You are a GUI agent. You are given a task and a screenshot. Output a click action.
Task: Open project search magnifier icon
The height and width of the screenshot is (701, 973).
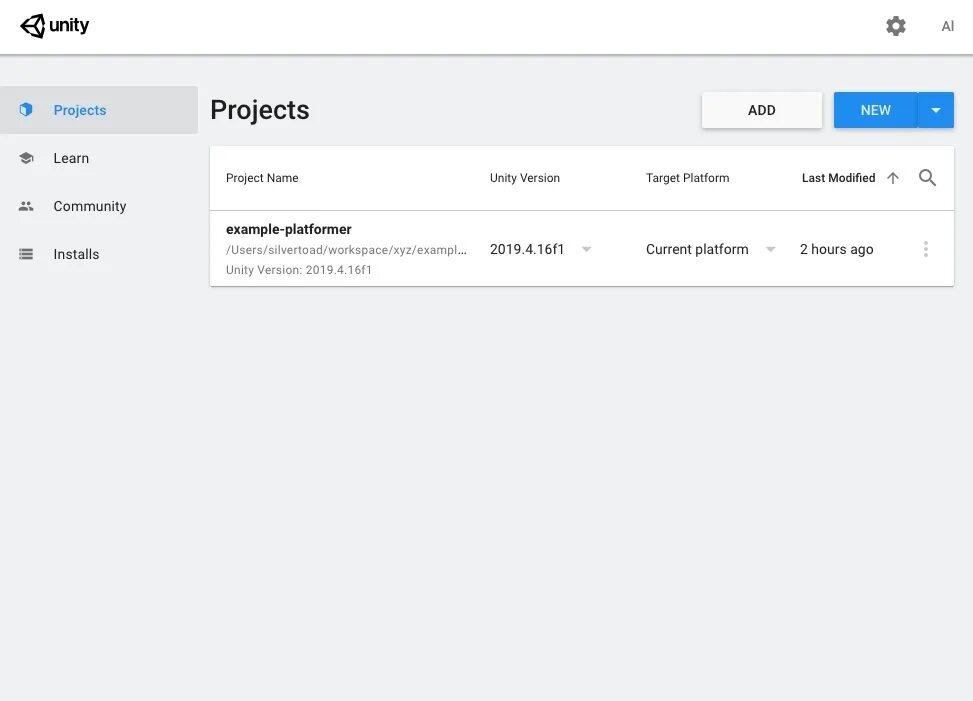point(927,178)
